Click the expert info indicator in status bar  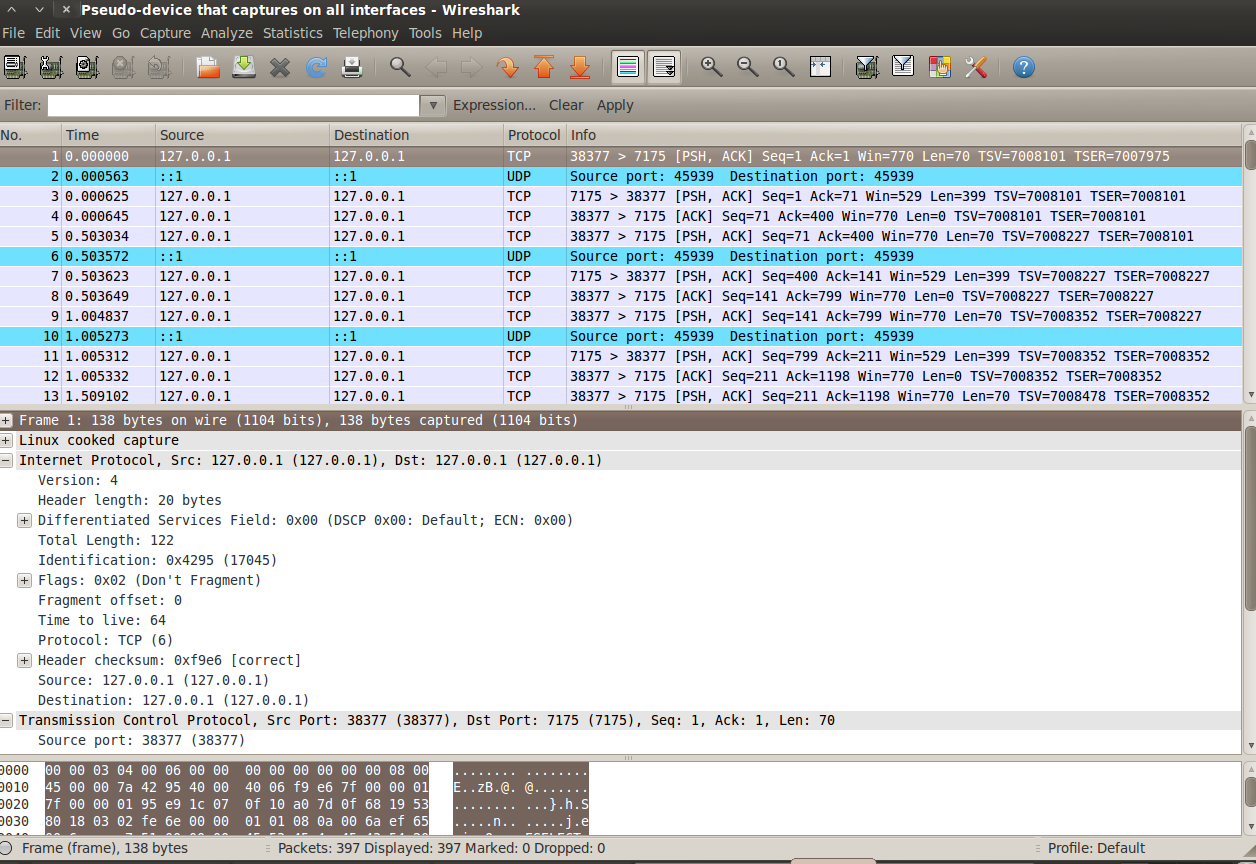[6, 848]
